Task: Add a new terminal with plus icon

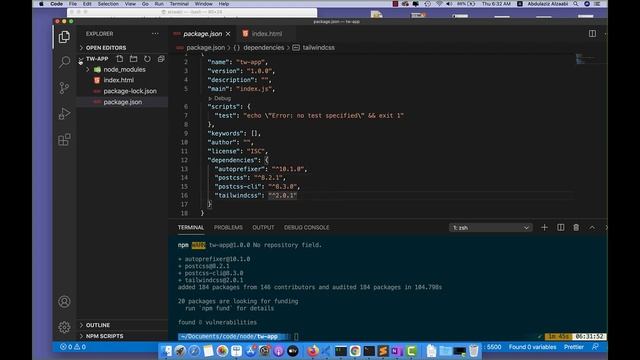Action: pyautogui.click(x=544, y=227)
